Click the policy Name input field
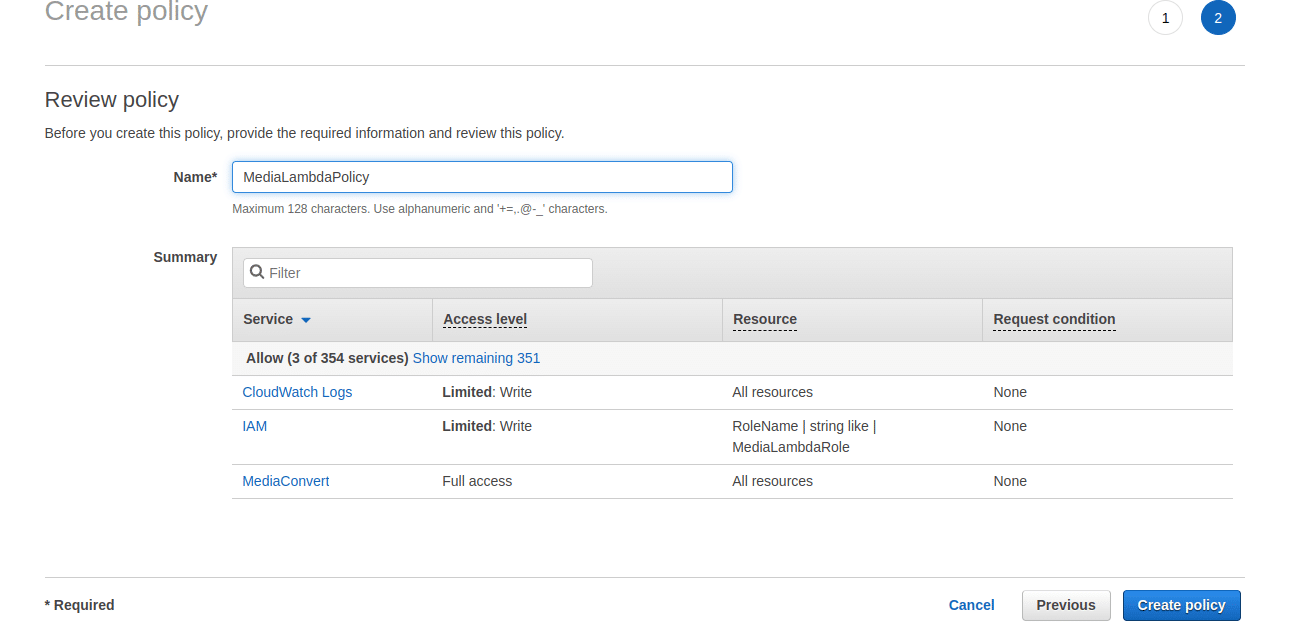 pyautogui.click(x=482, y=177)
